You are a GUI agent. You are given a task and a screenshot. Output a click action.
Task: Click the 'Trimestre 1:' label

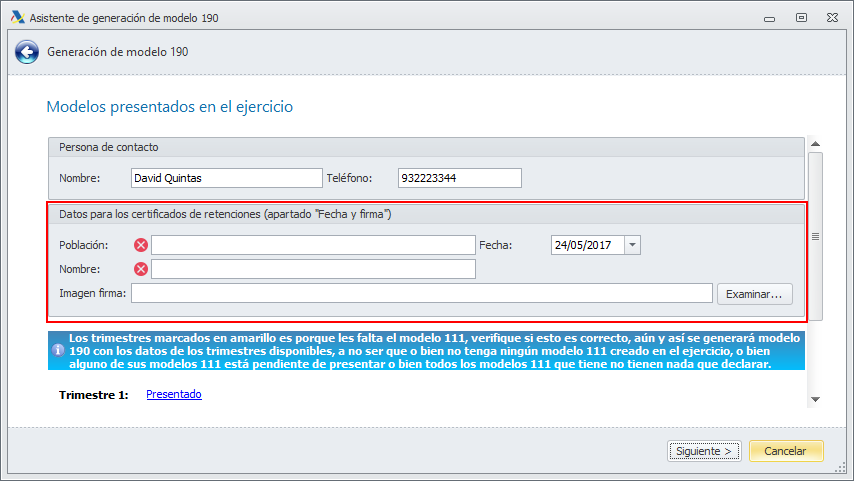pos(94,395)
